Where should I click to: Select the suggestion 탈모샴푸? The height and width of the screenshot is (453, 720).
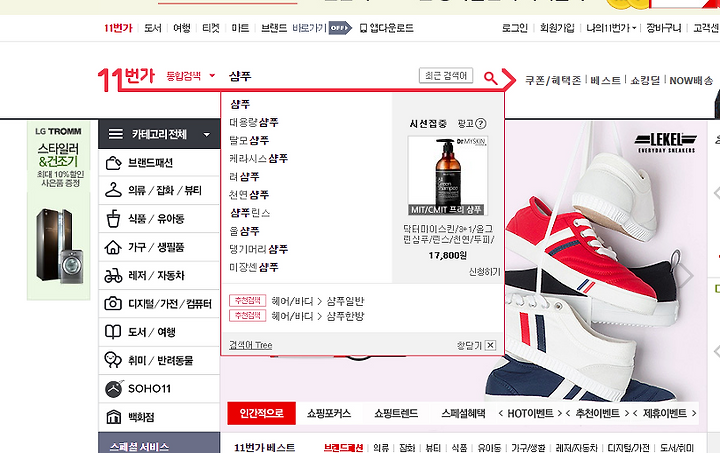249,140
